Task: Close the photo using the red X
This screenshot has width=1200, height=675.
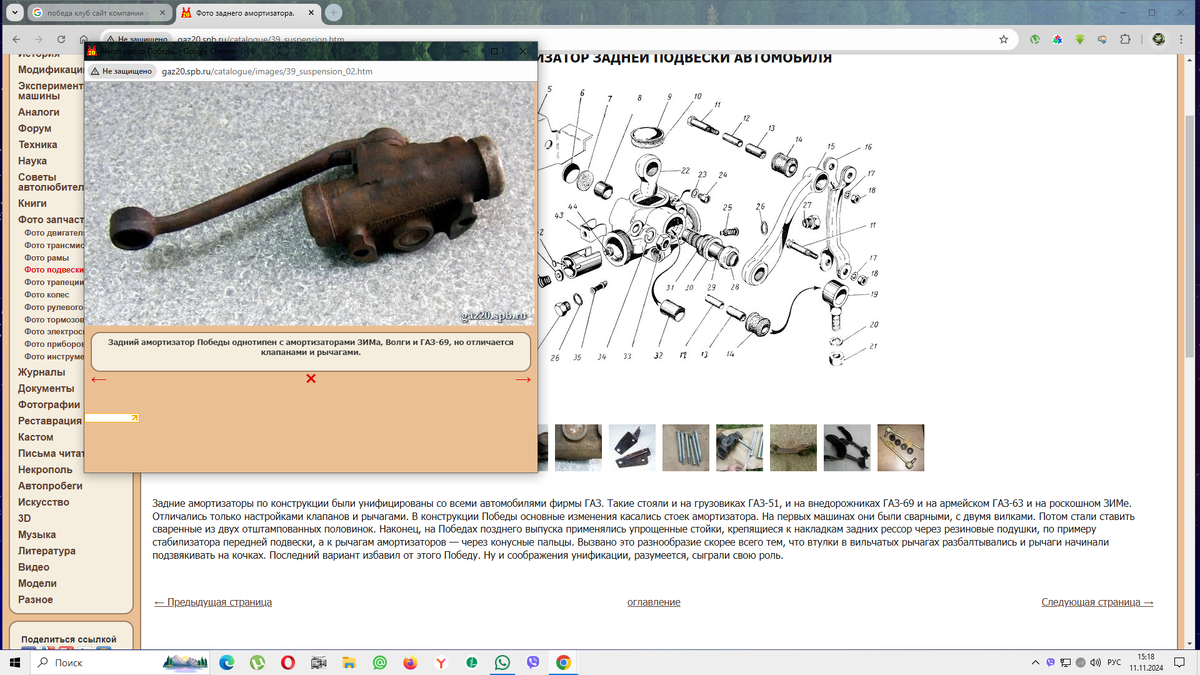Action: pos(311,379)
